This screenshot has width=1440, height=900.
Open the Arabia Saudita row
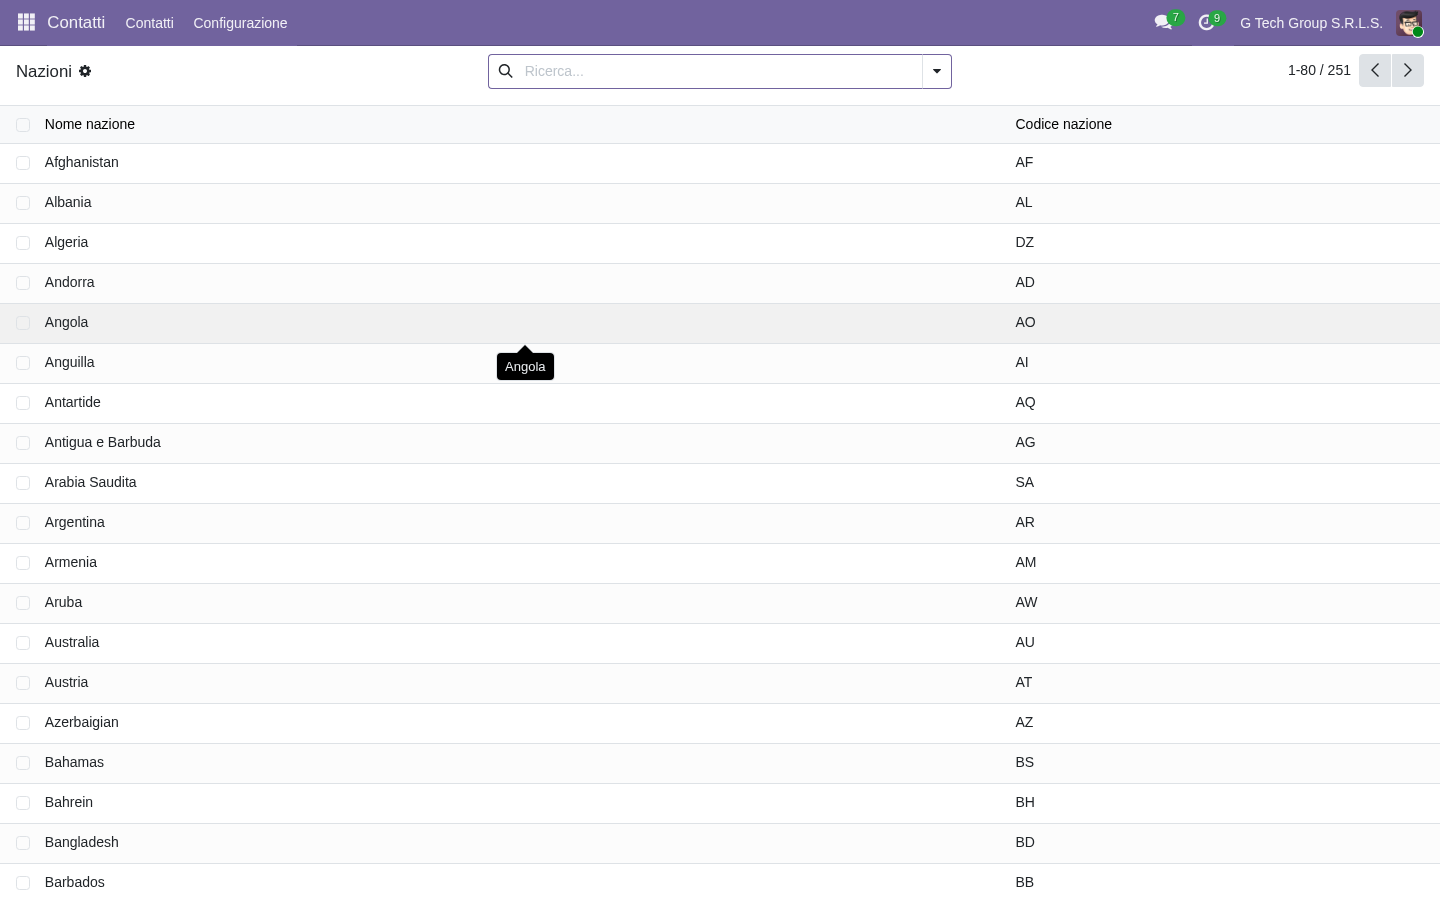coord(720,483)
